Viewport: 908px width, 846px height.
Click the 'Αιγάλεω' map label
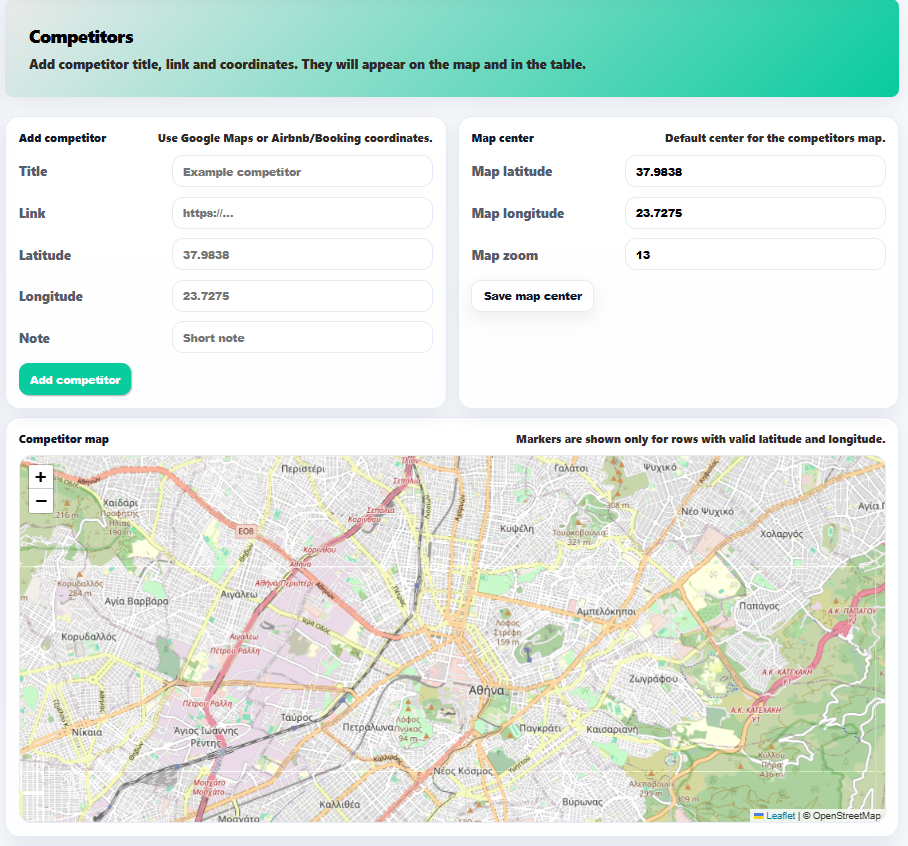[x=239, y=594]
